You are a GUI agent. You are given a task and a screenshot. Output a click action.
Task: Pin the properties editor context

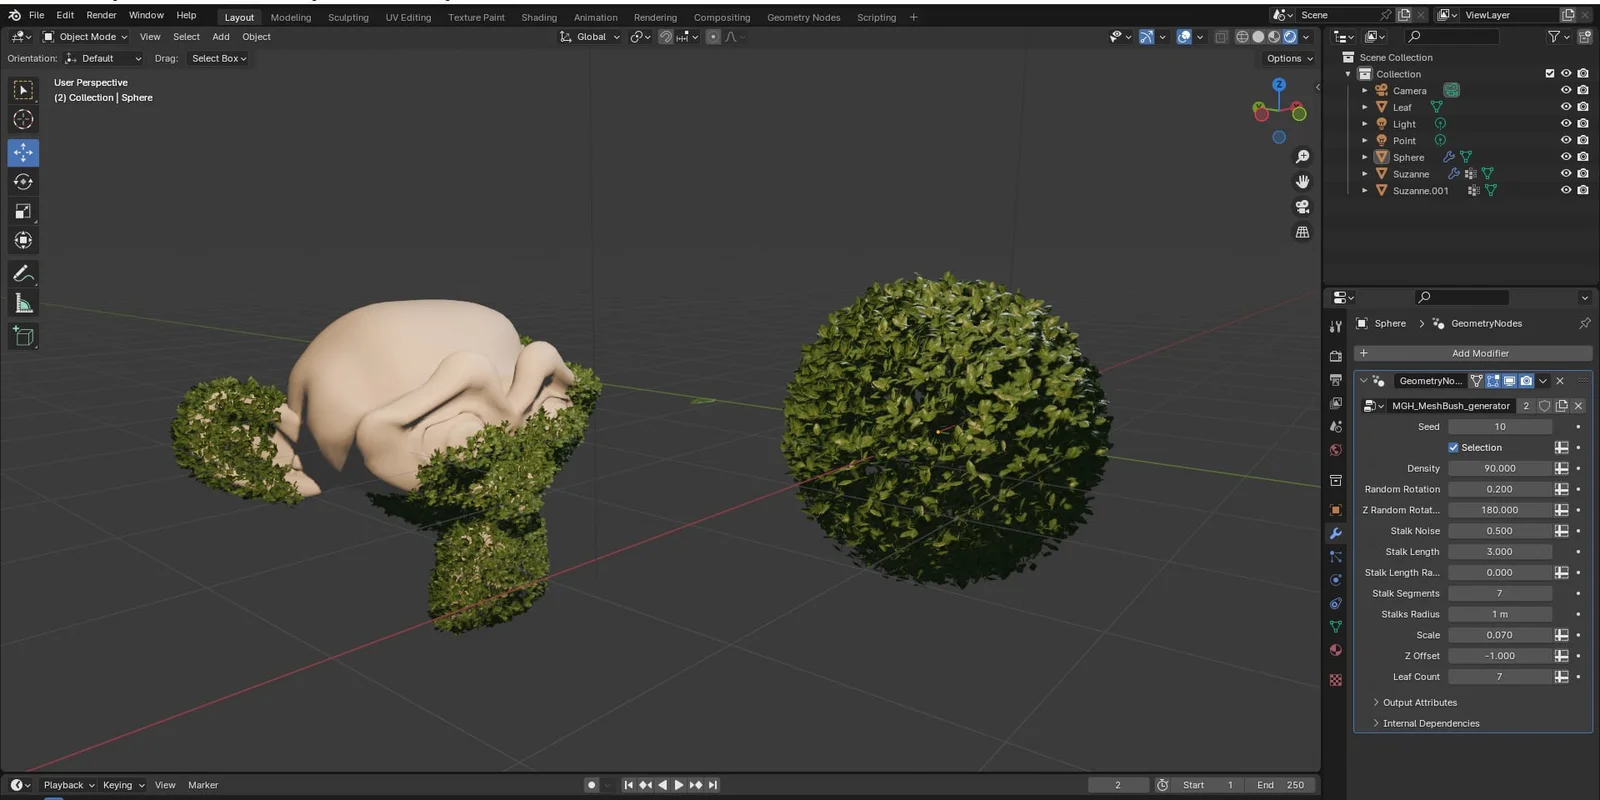1584,323
